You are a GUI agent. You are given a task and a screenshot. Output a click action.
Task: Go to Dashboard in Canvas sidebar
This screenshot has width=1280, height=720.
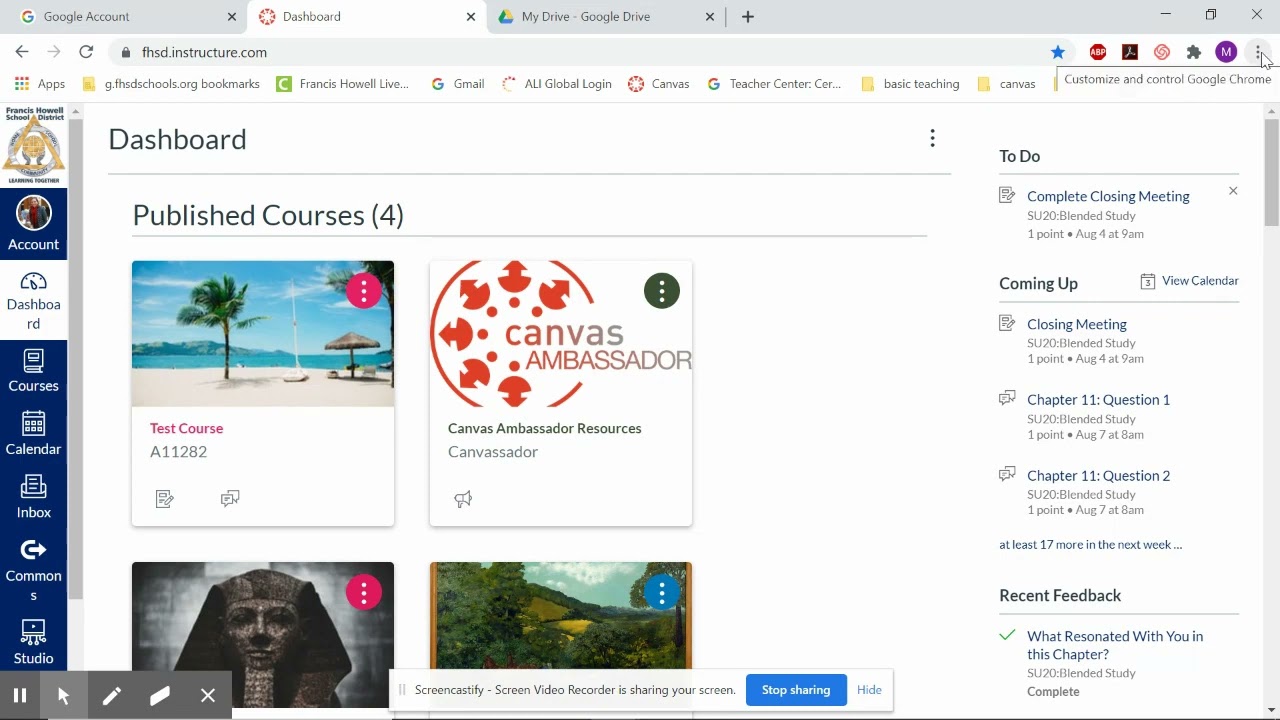coord(33,300)
